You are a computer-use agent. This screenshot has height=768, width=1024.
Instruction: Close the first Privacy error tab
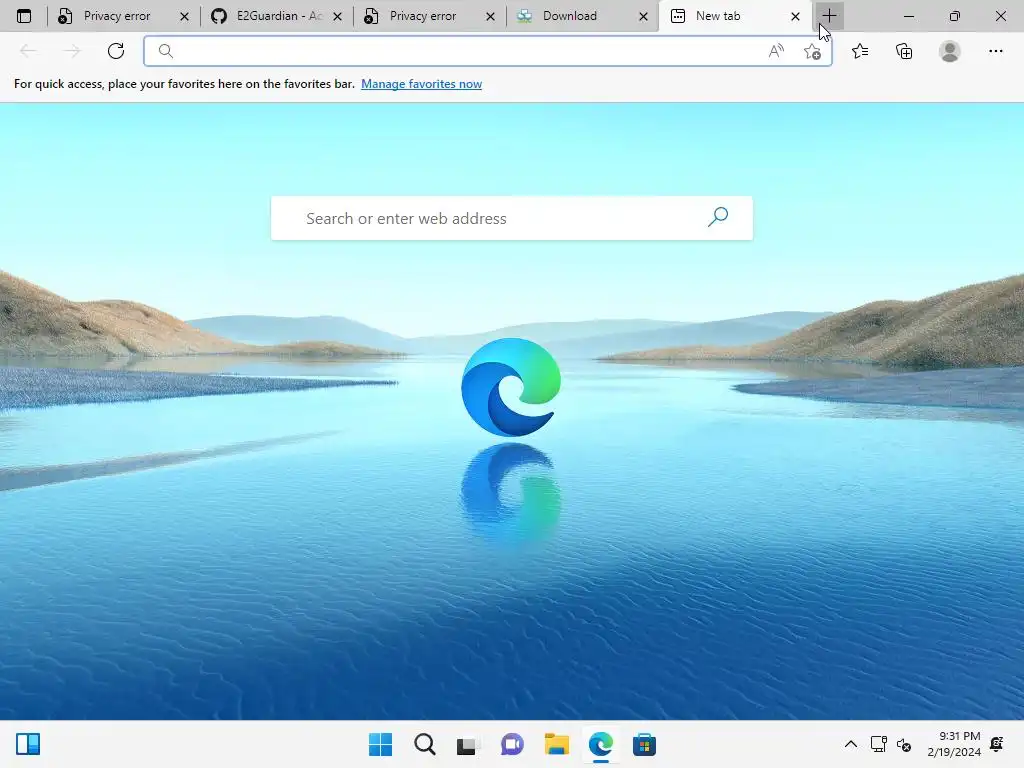coord(184,16)
